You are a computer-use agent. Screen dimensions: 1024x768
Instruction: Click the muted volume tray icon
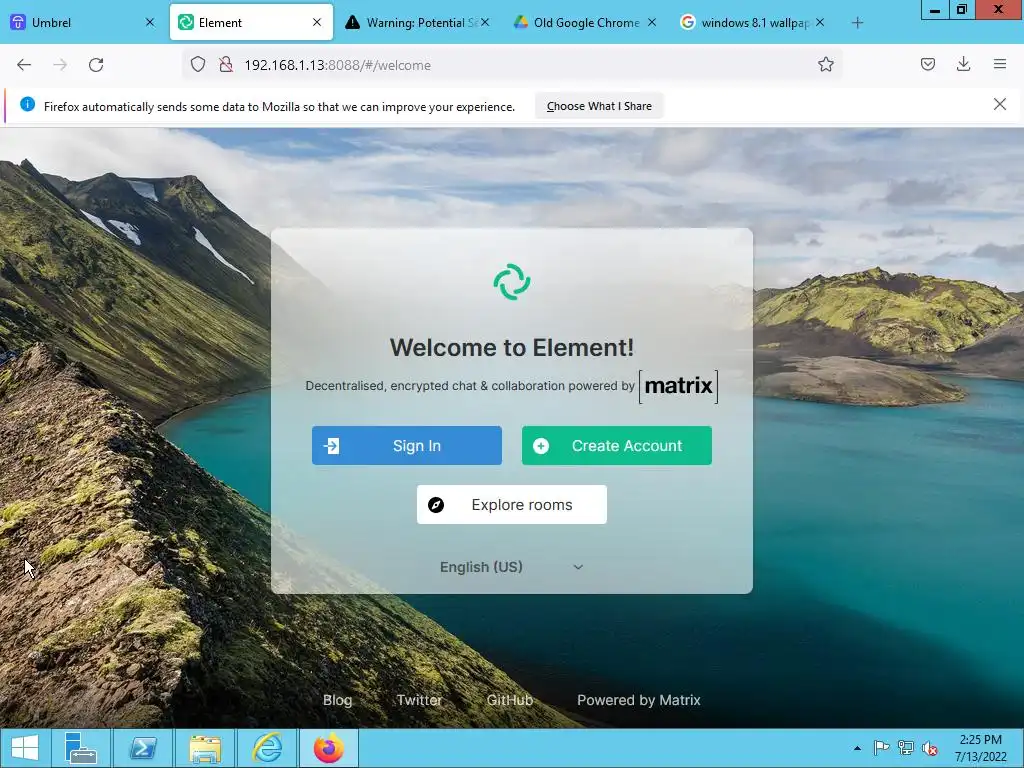(930, 748)
